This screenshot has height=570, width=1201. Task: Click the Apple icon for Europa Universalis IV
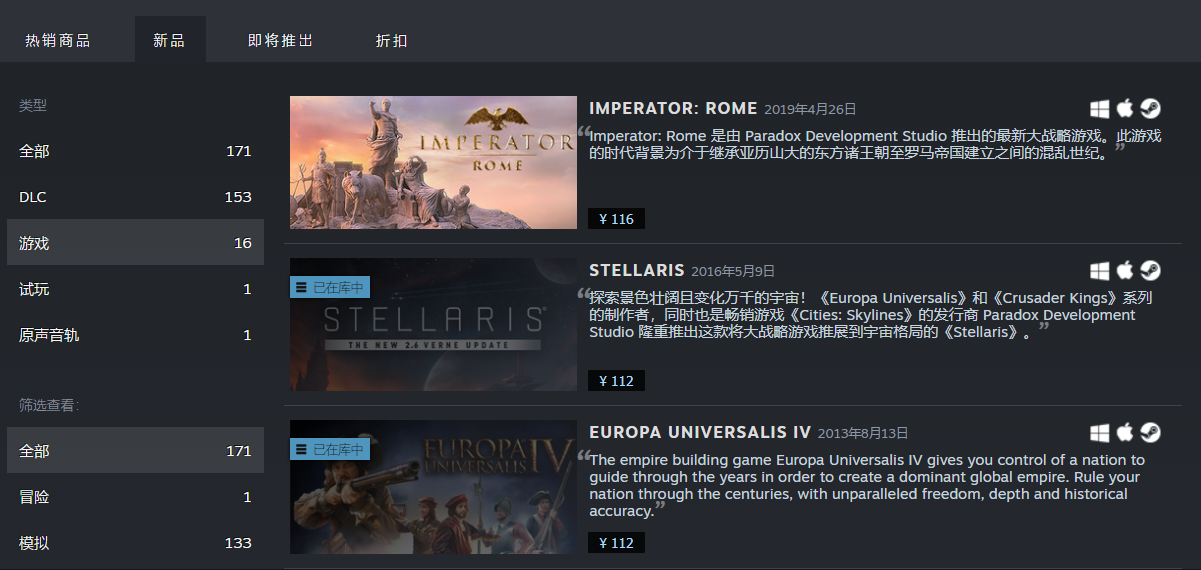1125,432
